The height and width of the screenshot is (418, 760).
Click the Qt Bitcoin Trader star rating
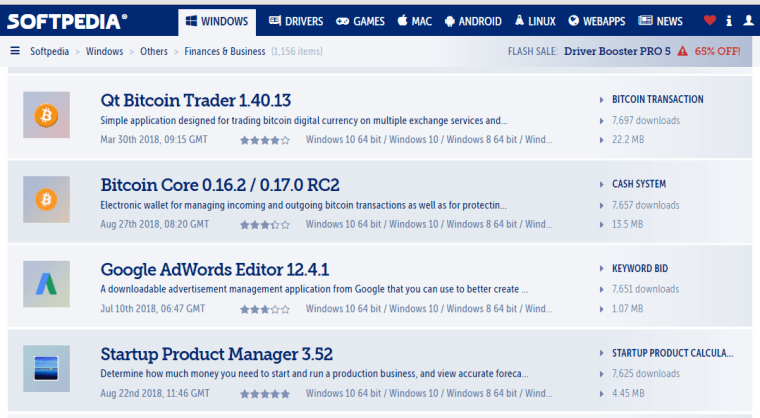pos(265,140)
